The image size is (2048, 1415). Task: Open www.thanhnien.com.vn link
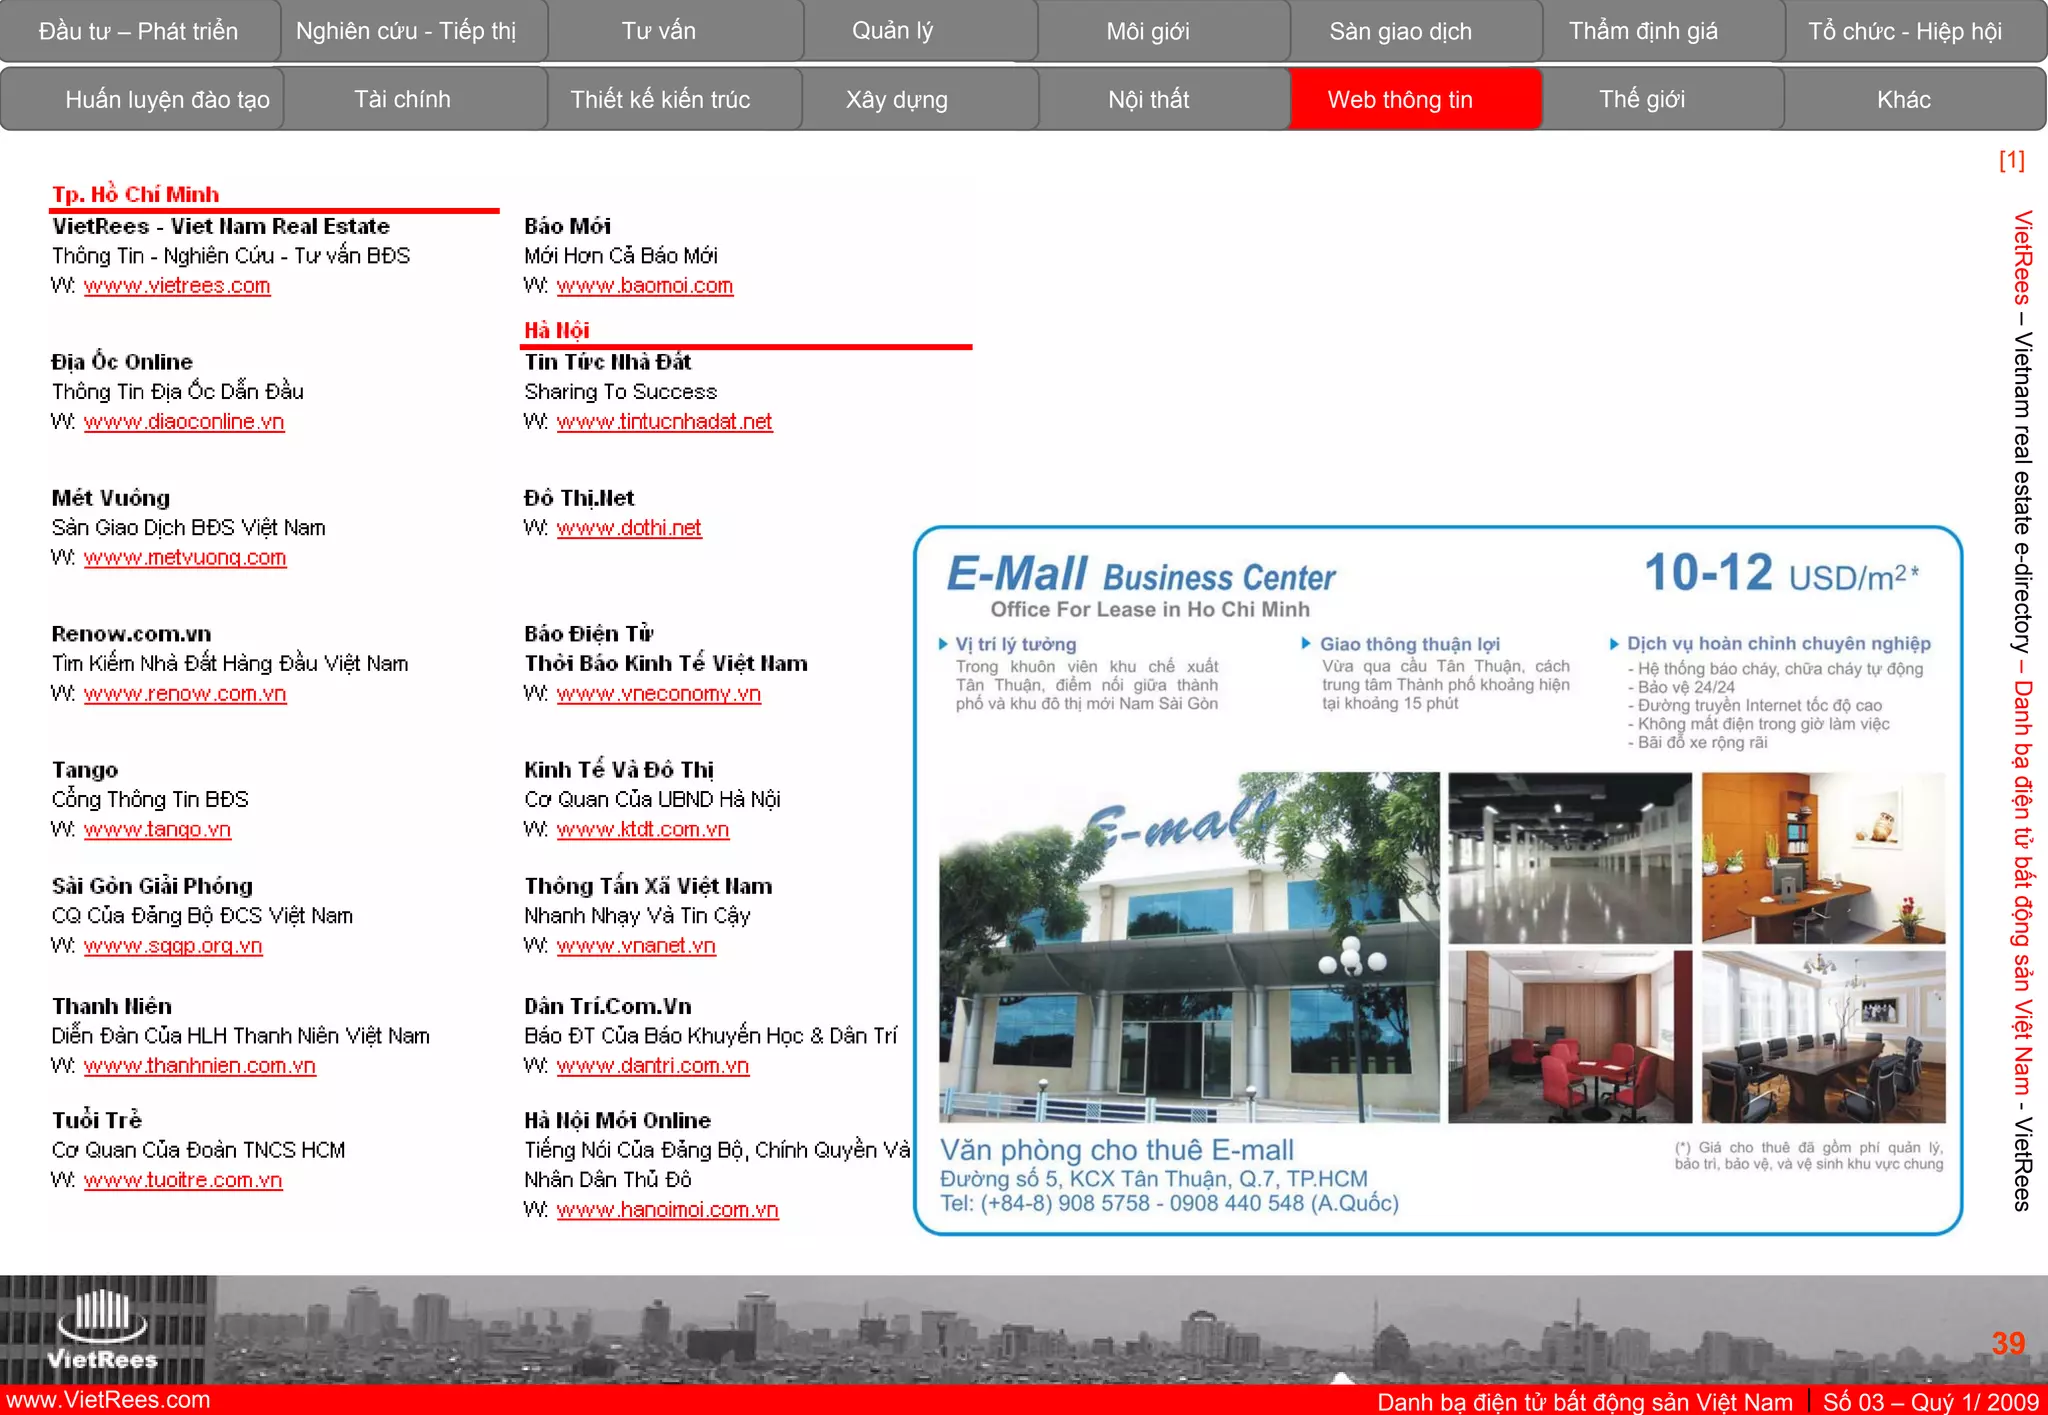click(x=200, y=1066)
